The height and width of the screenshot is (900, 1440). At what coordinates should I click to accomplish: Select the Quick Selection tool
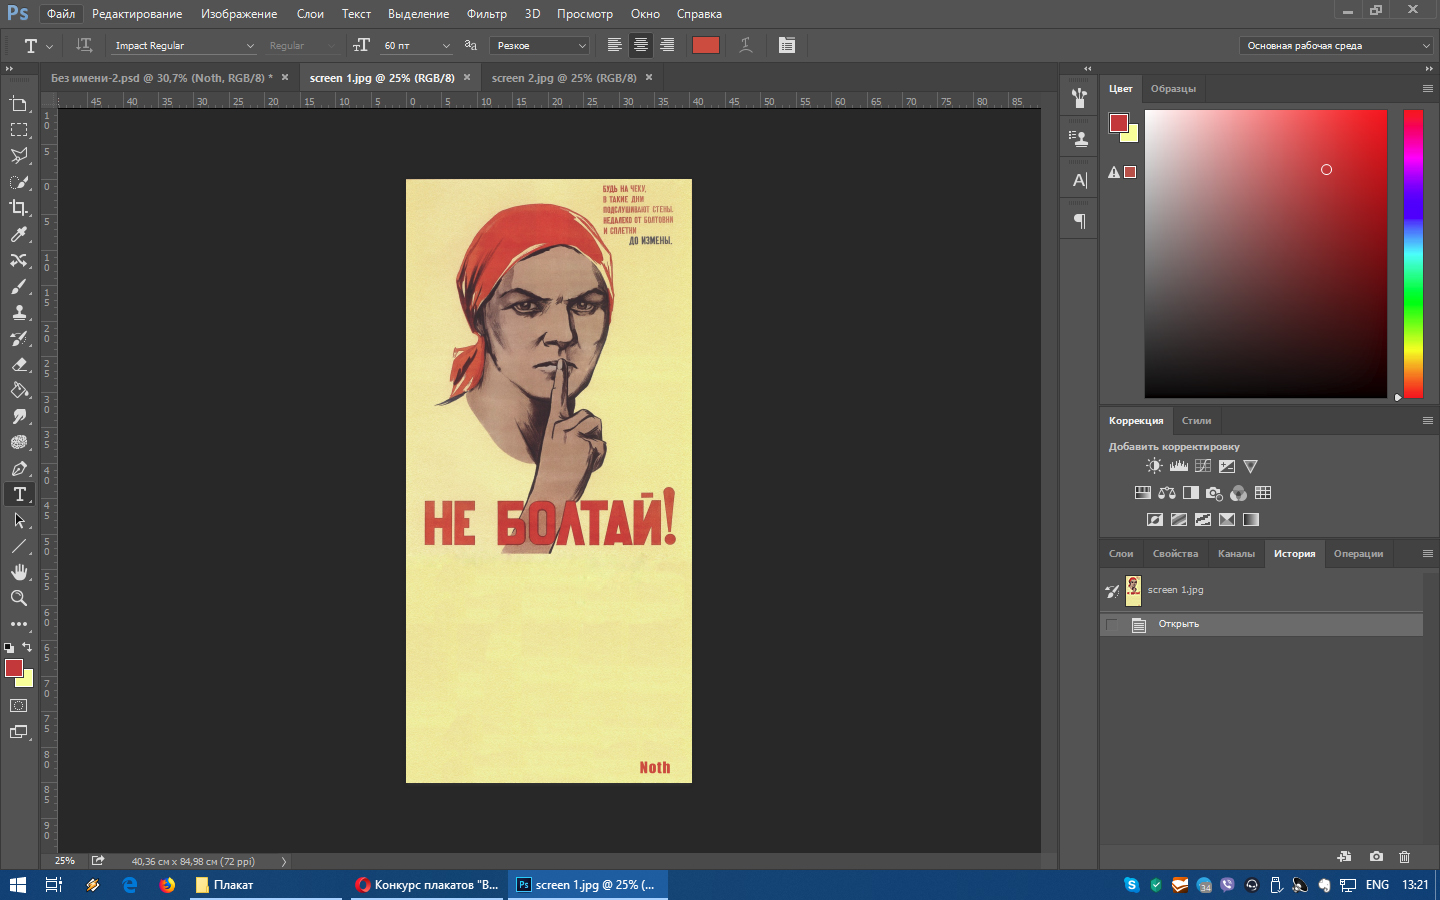19,182
